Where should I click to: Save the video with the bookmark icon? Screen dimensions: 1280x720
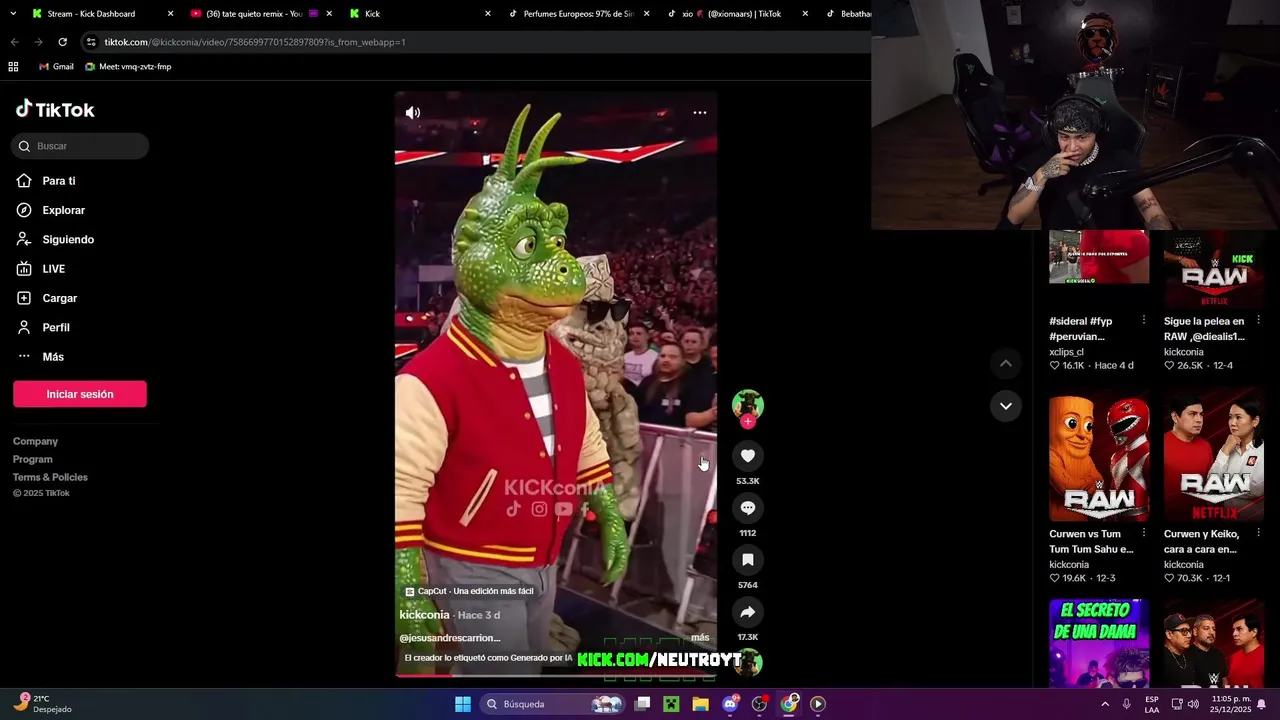[747, 560]
